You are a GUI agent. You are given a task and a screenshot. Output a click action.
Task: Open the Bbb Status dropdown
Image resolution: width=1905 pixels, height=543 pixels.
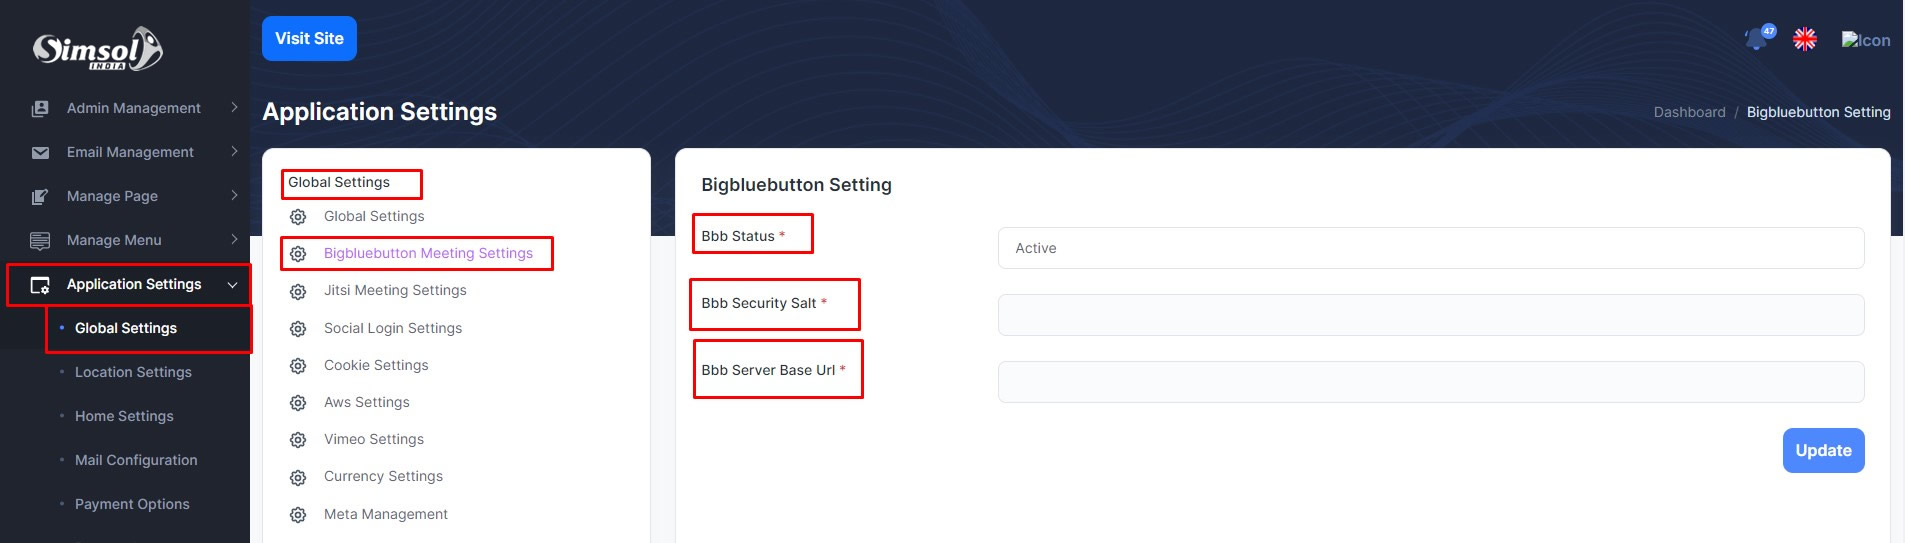coord(1430,248)
